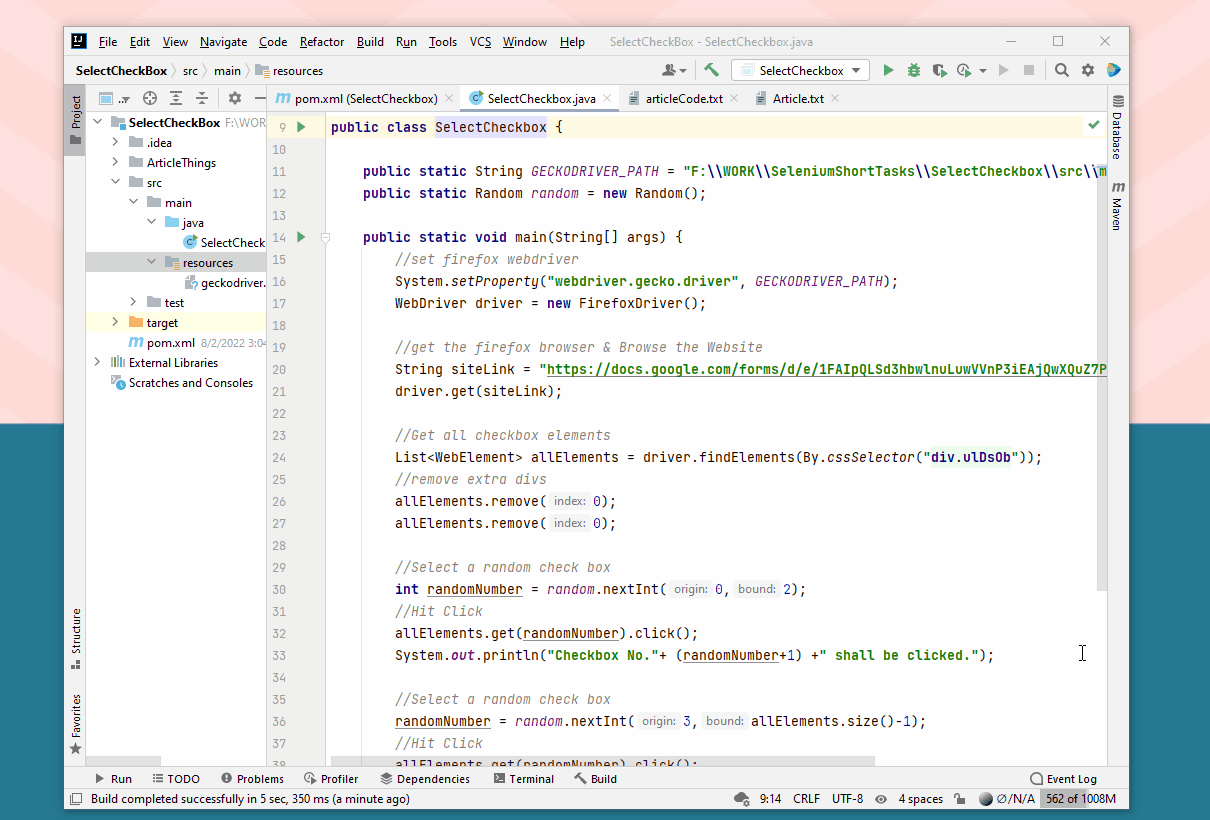Open the profiler run options dropdown arrow
1210x820 pixels.
coord(983,71)
